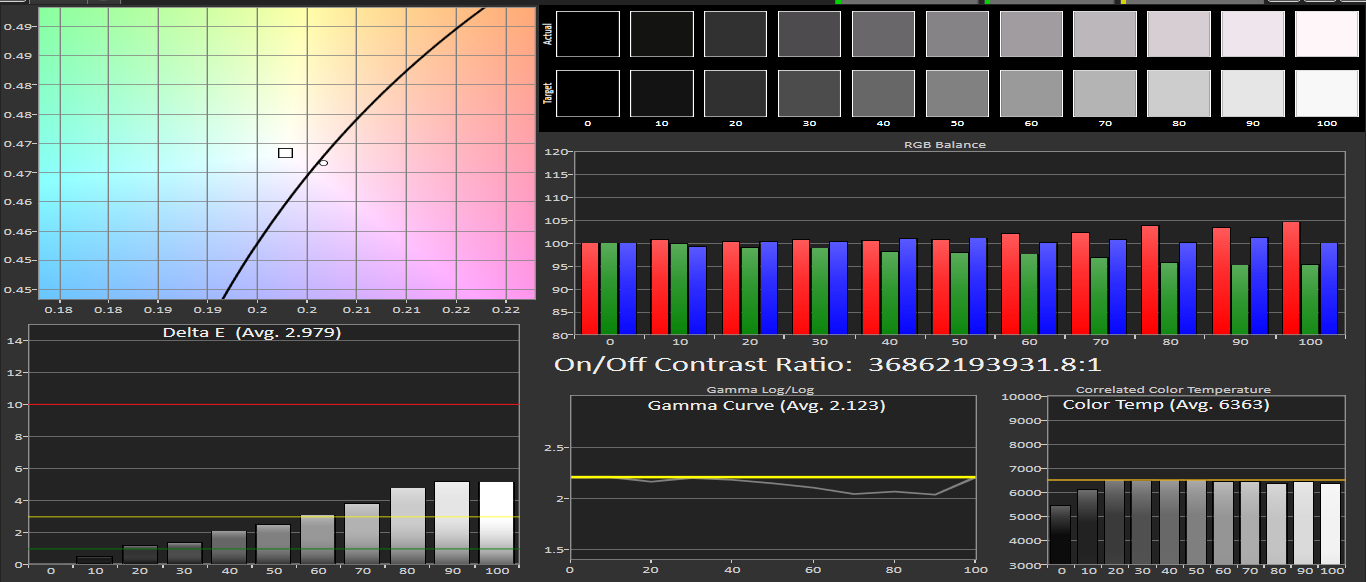Select the On/Off Contrast Ratio readout
The height and width of the screenshot is (582, 1366).
click(828, 365)
